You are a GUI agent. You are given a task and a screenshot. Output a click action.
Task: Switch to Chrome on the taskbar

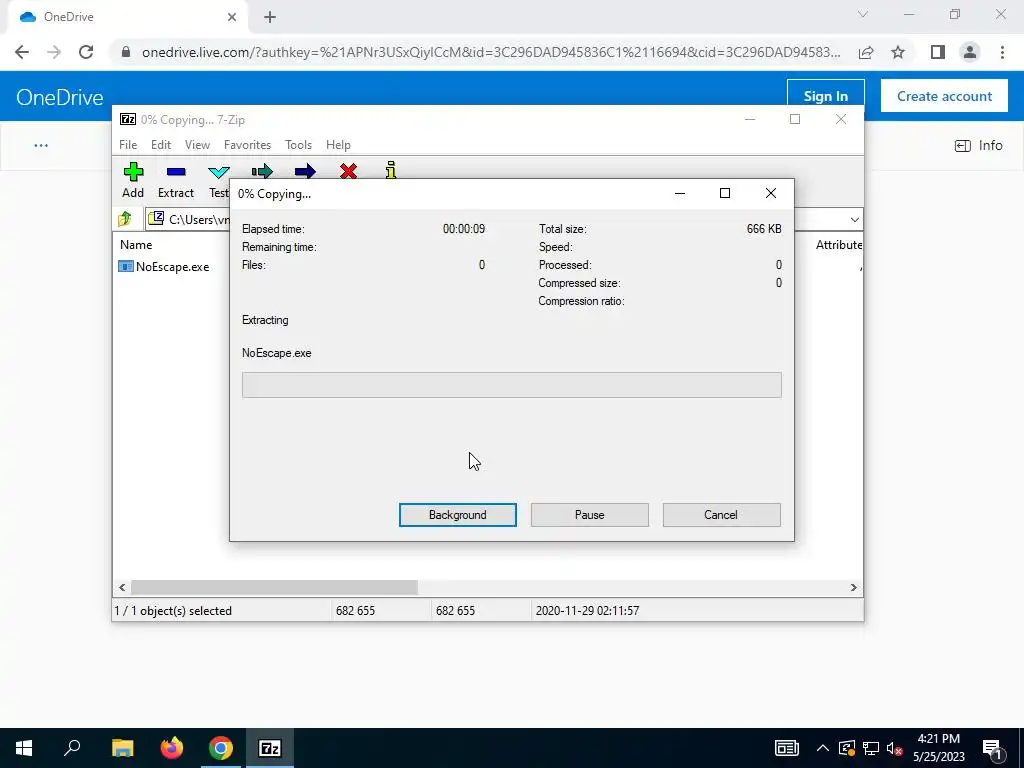pyautogui.click(x=221, y=748)
